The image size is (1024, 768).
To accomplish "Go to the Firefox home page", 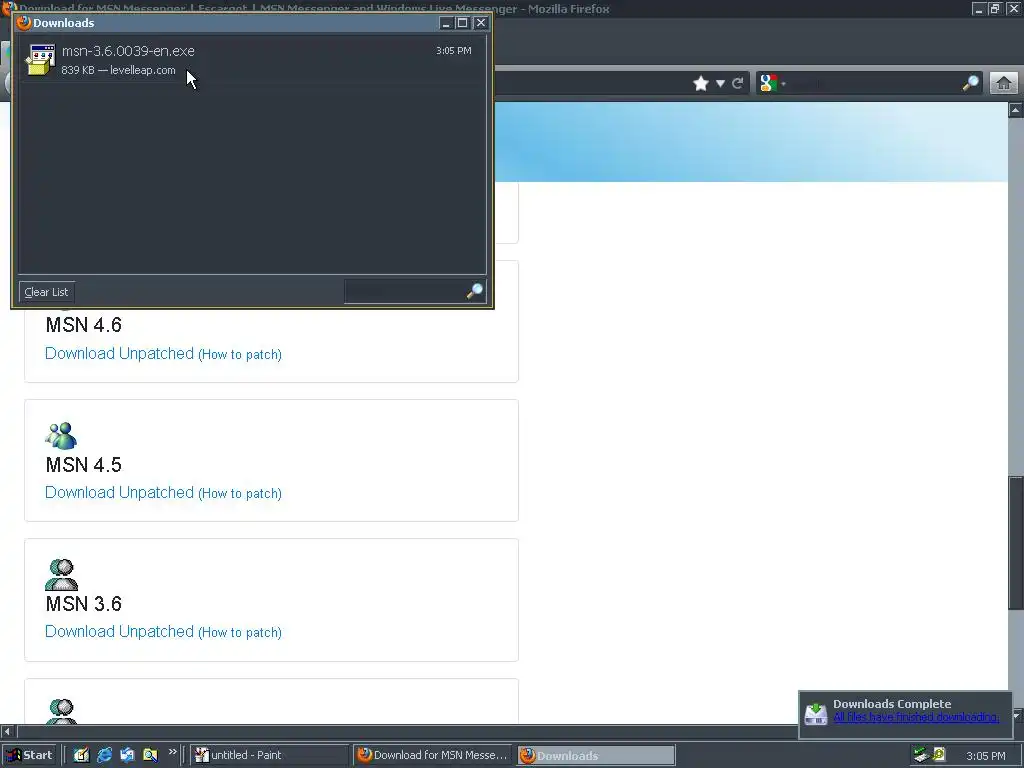I will [x=1004, y=83].
